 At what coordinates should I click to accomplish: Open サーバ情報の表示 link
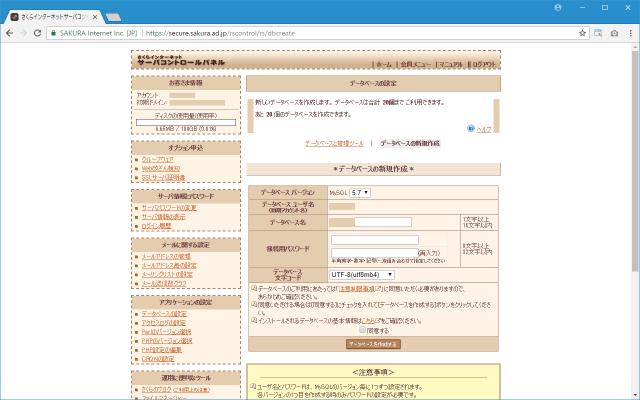coord(163,217)
